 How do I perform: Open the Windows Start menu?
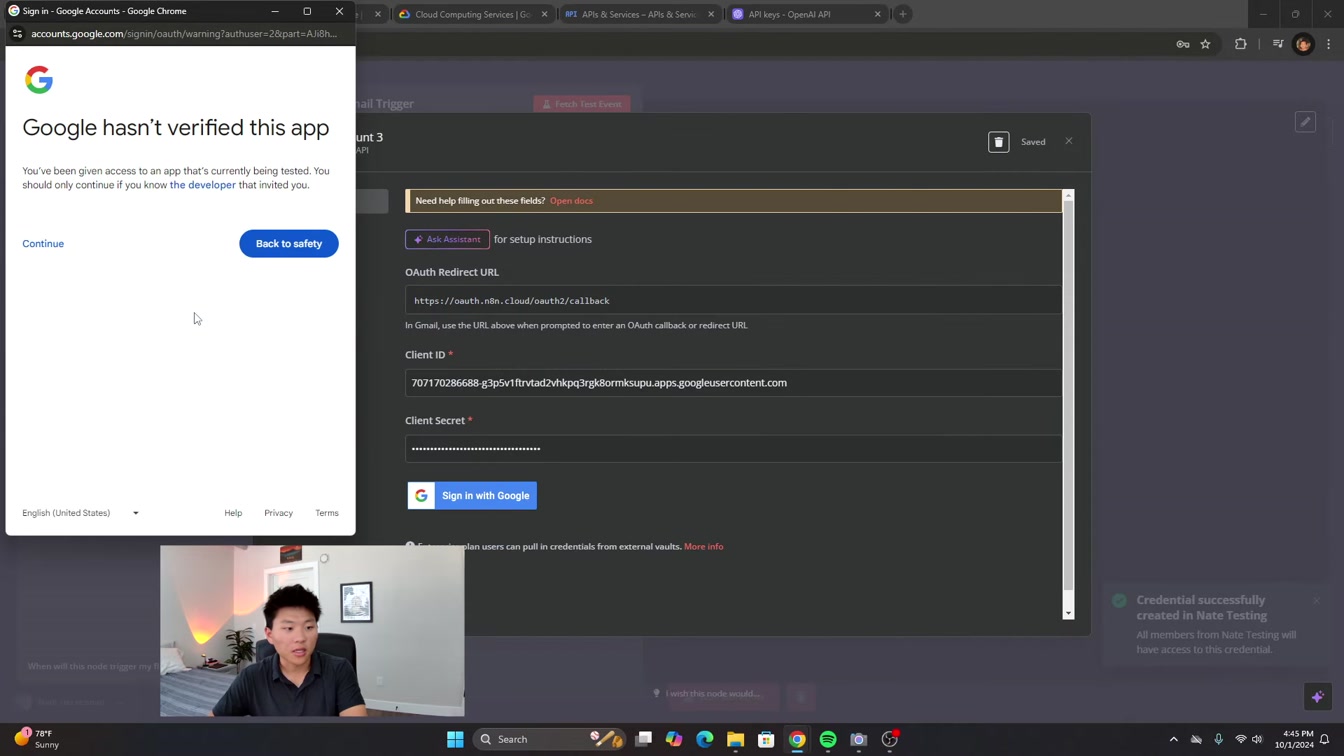pyautogui.click(x=455, y=740)
